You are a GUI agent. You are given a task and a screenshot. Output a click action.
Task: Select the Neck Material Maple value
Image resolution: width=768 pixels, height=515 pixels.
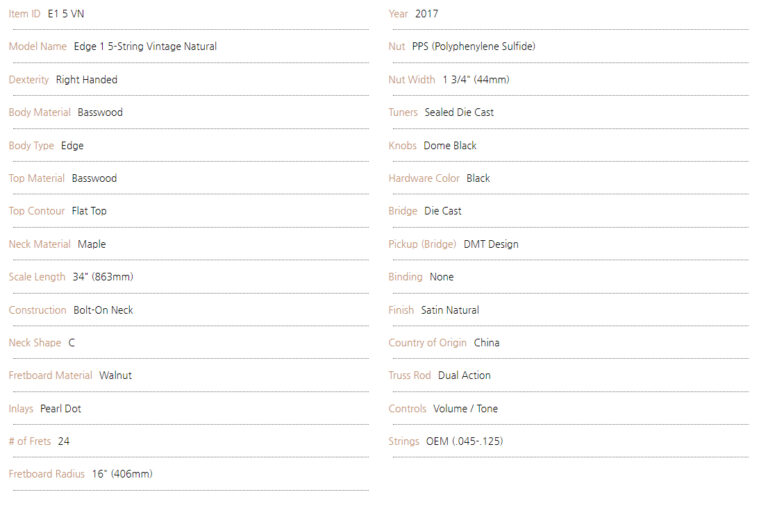(92, 244)
